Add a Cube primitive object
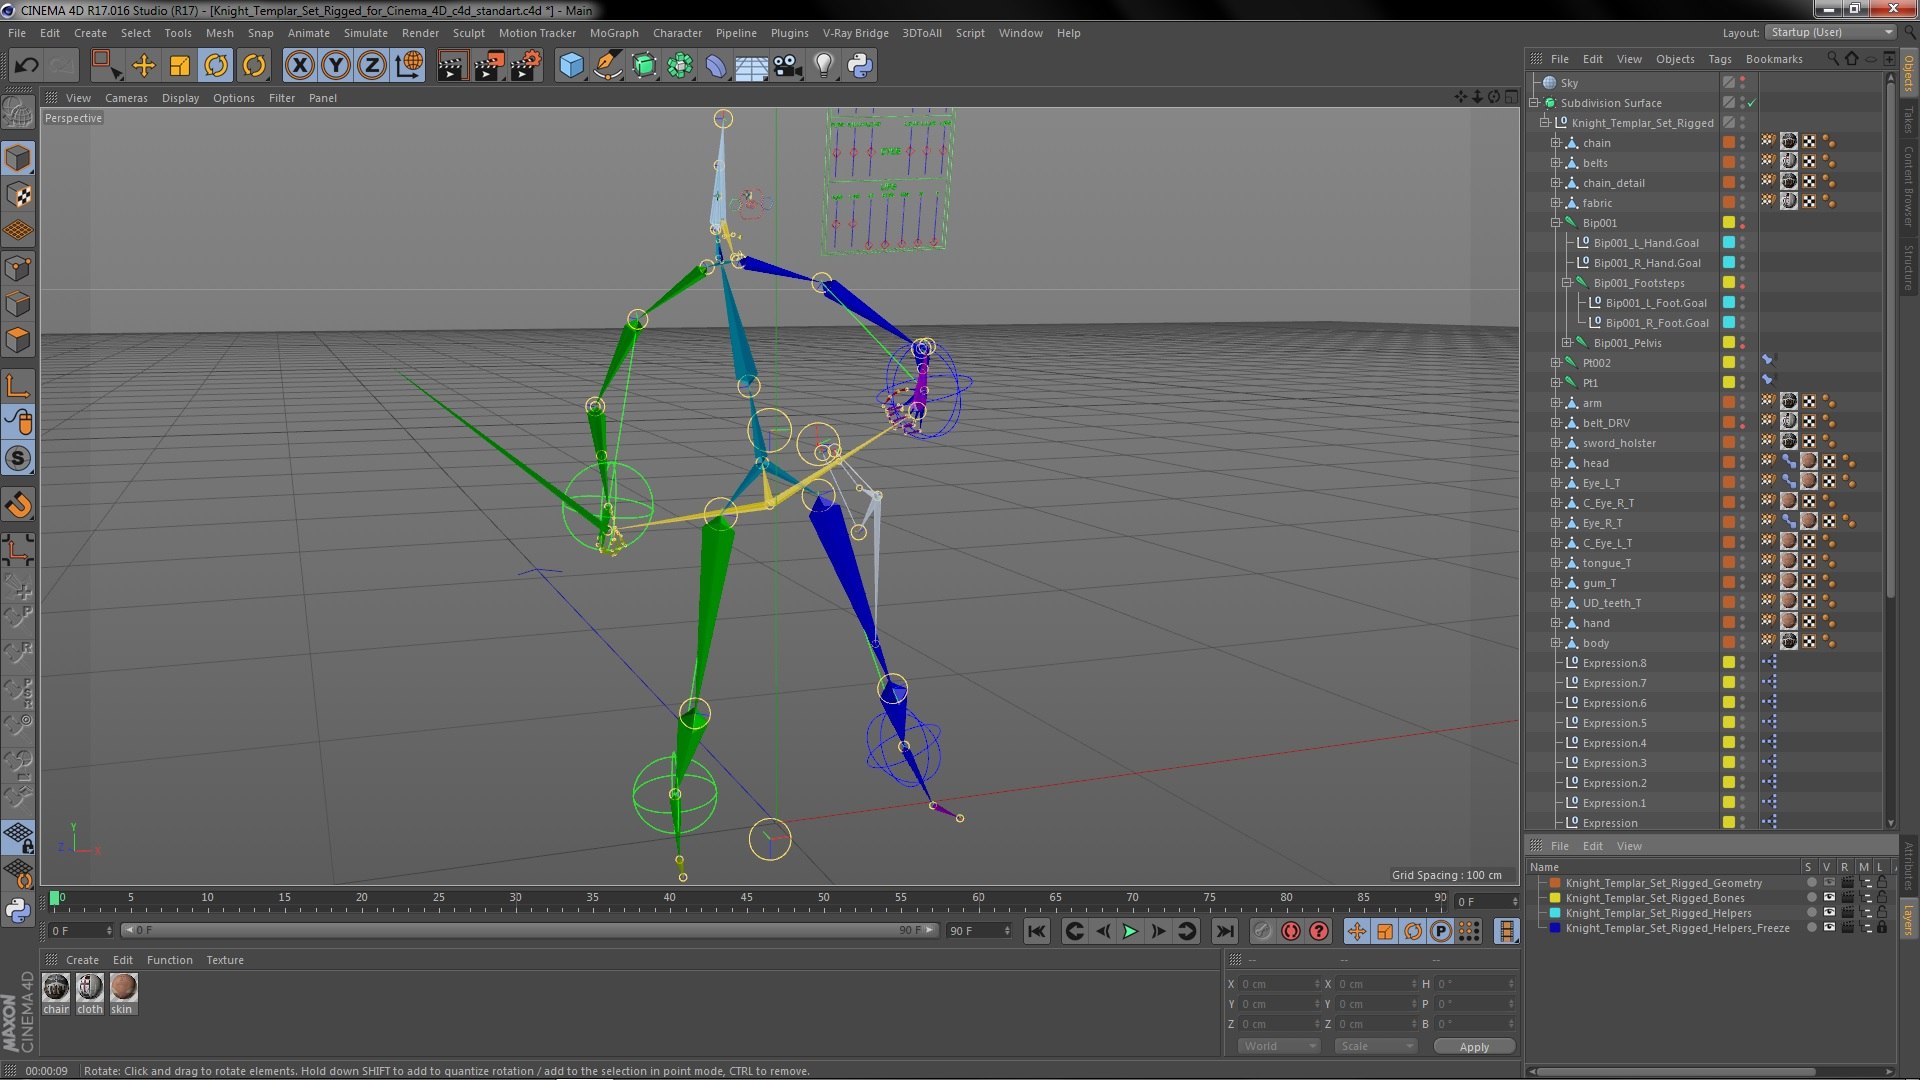The image size is (1920, 1080). pos(571,66)
